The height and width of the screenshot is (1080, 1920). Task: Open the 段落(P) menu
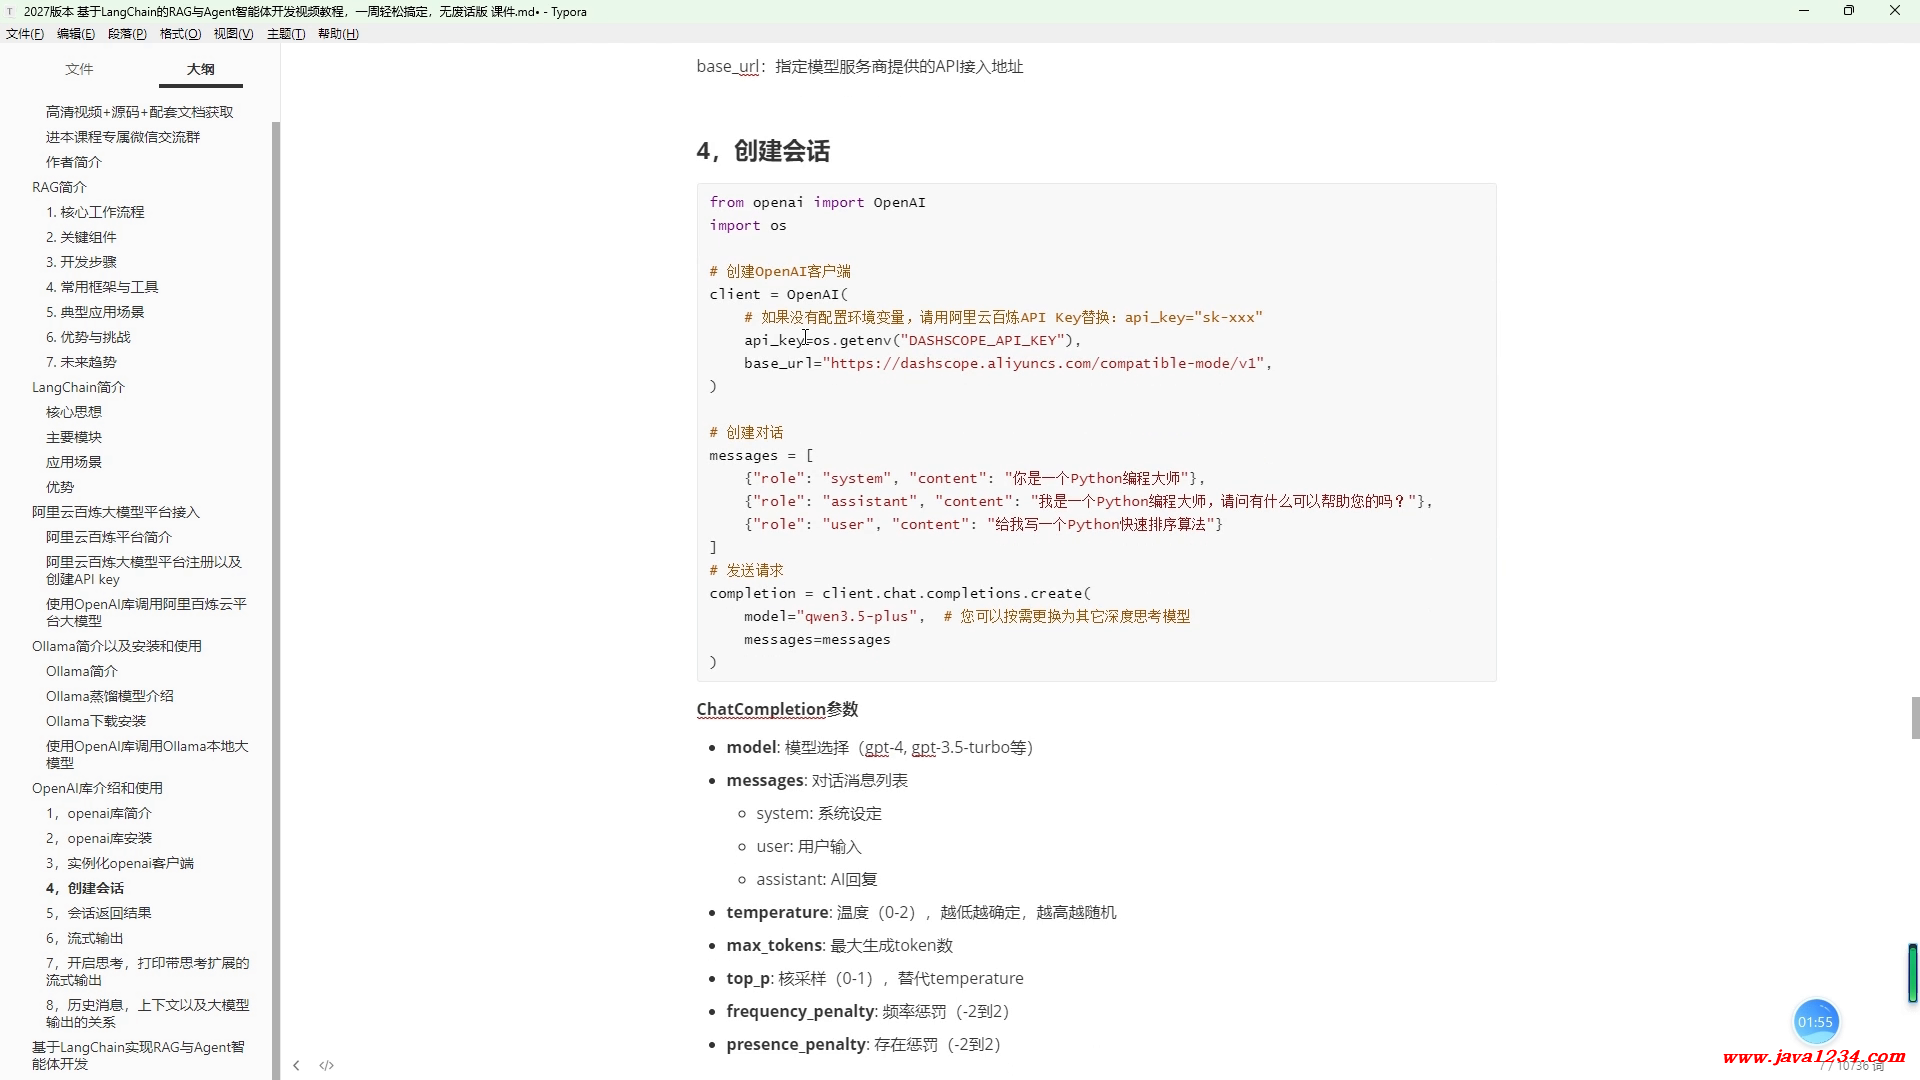pos(127,34)
